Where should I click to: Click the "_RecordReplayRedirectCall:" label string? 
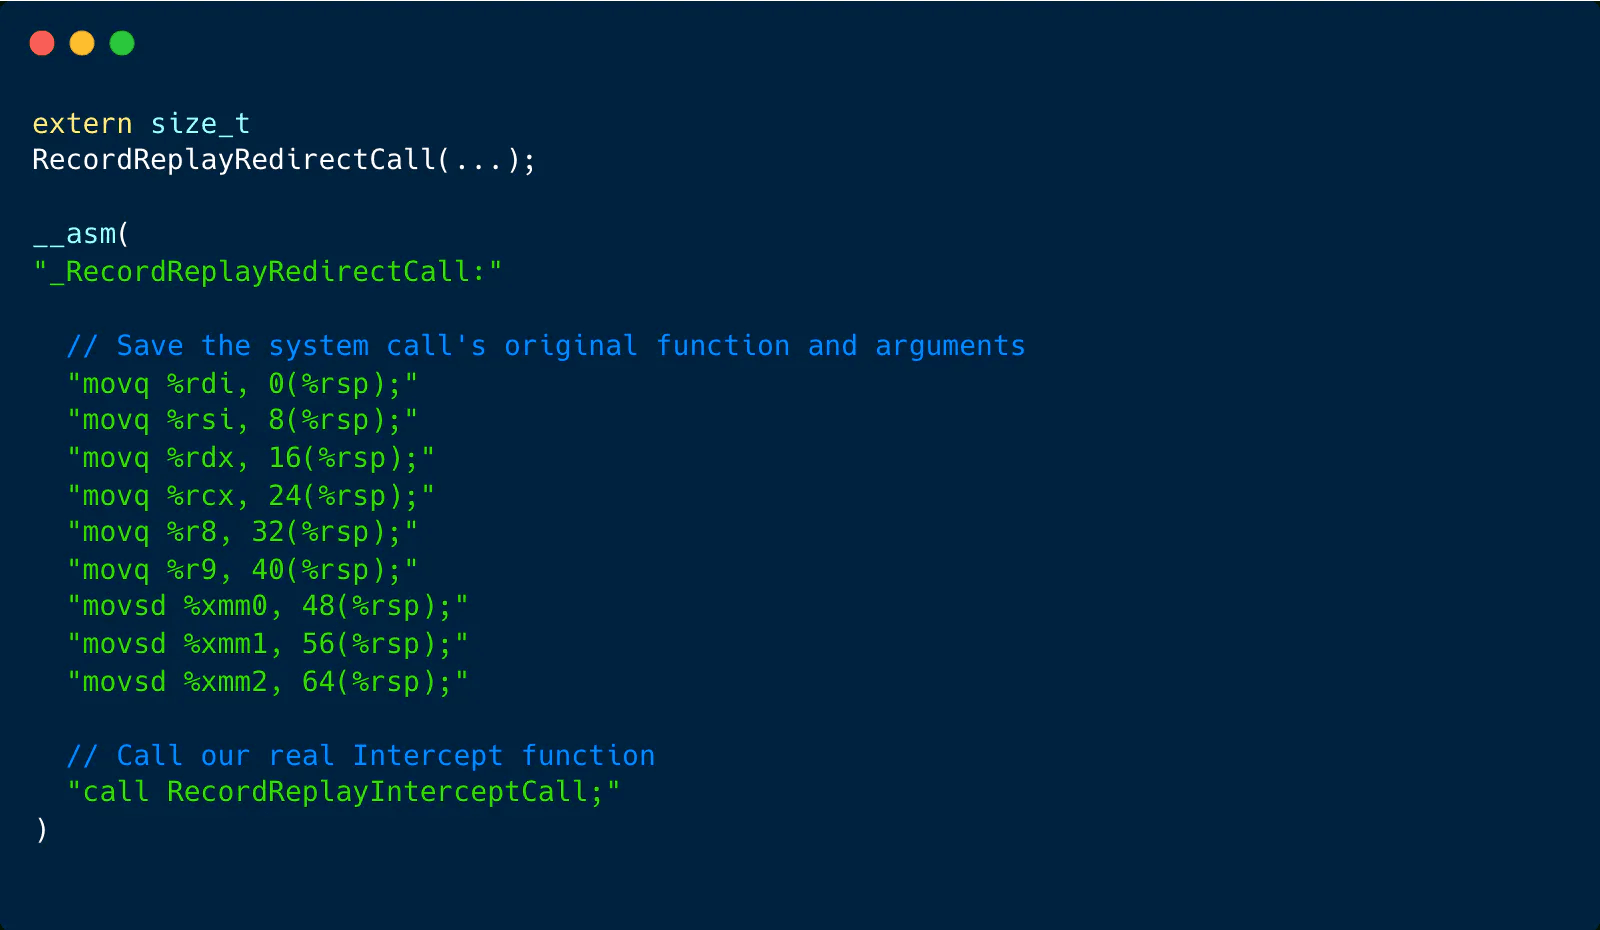pos(267,272)
